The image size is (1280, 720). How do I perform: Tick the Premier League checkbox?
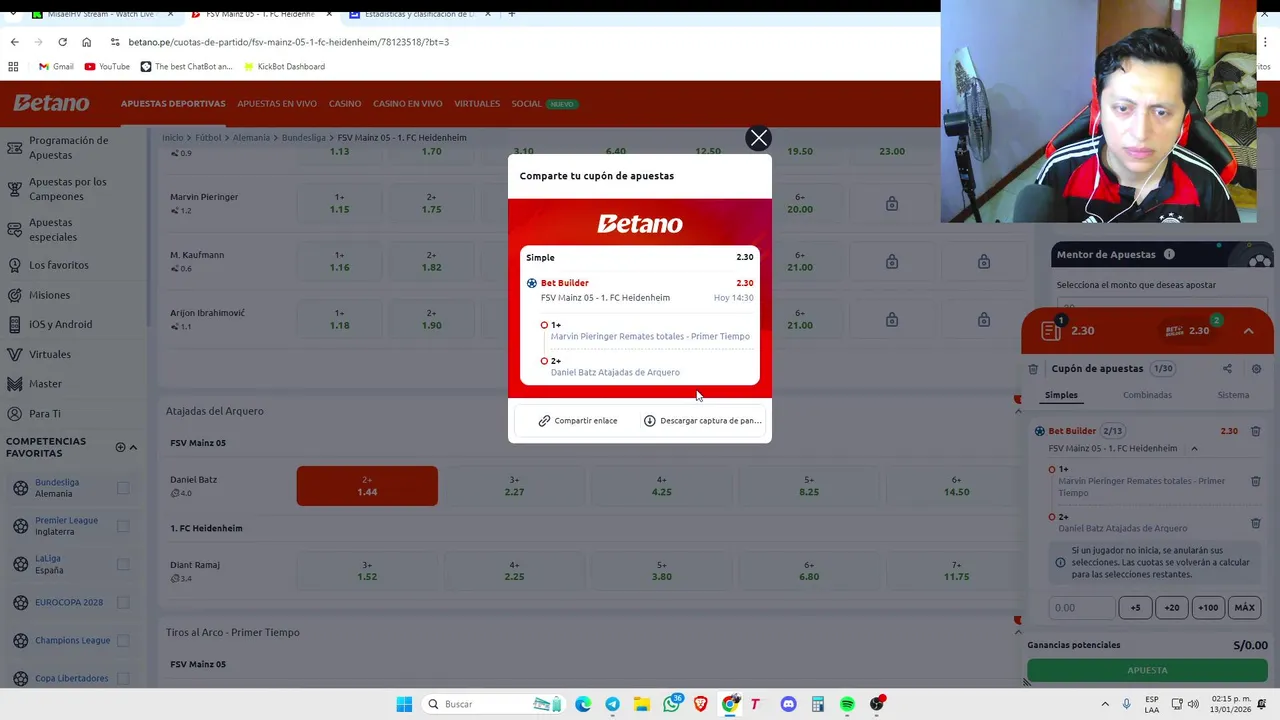[x=123, y=526]
